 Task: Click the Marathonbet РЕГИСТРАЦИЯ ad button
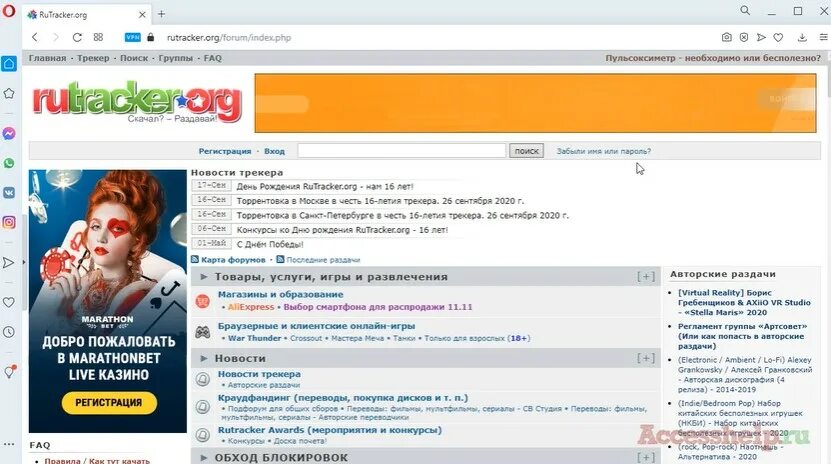109,403
